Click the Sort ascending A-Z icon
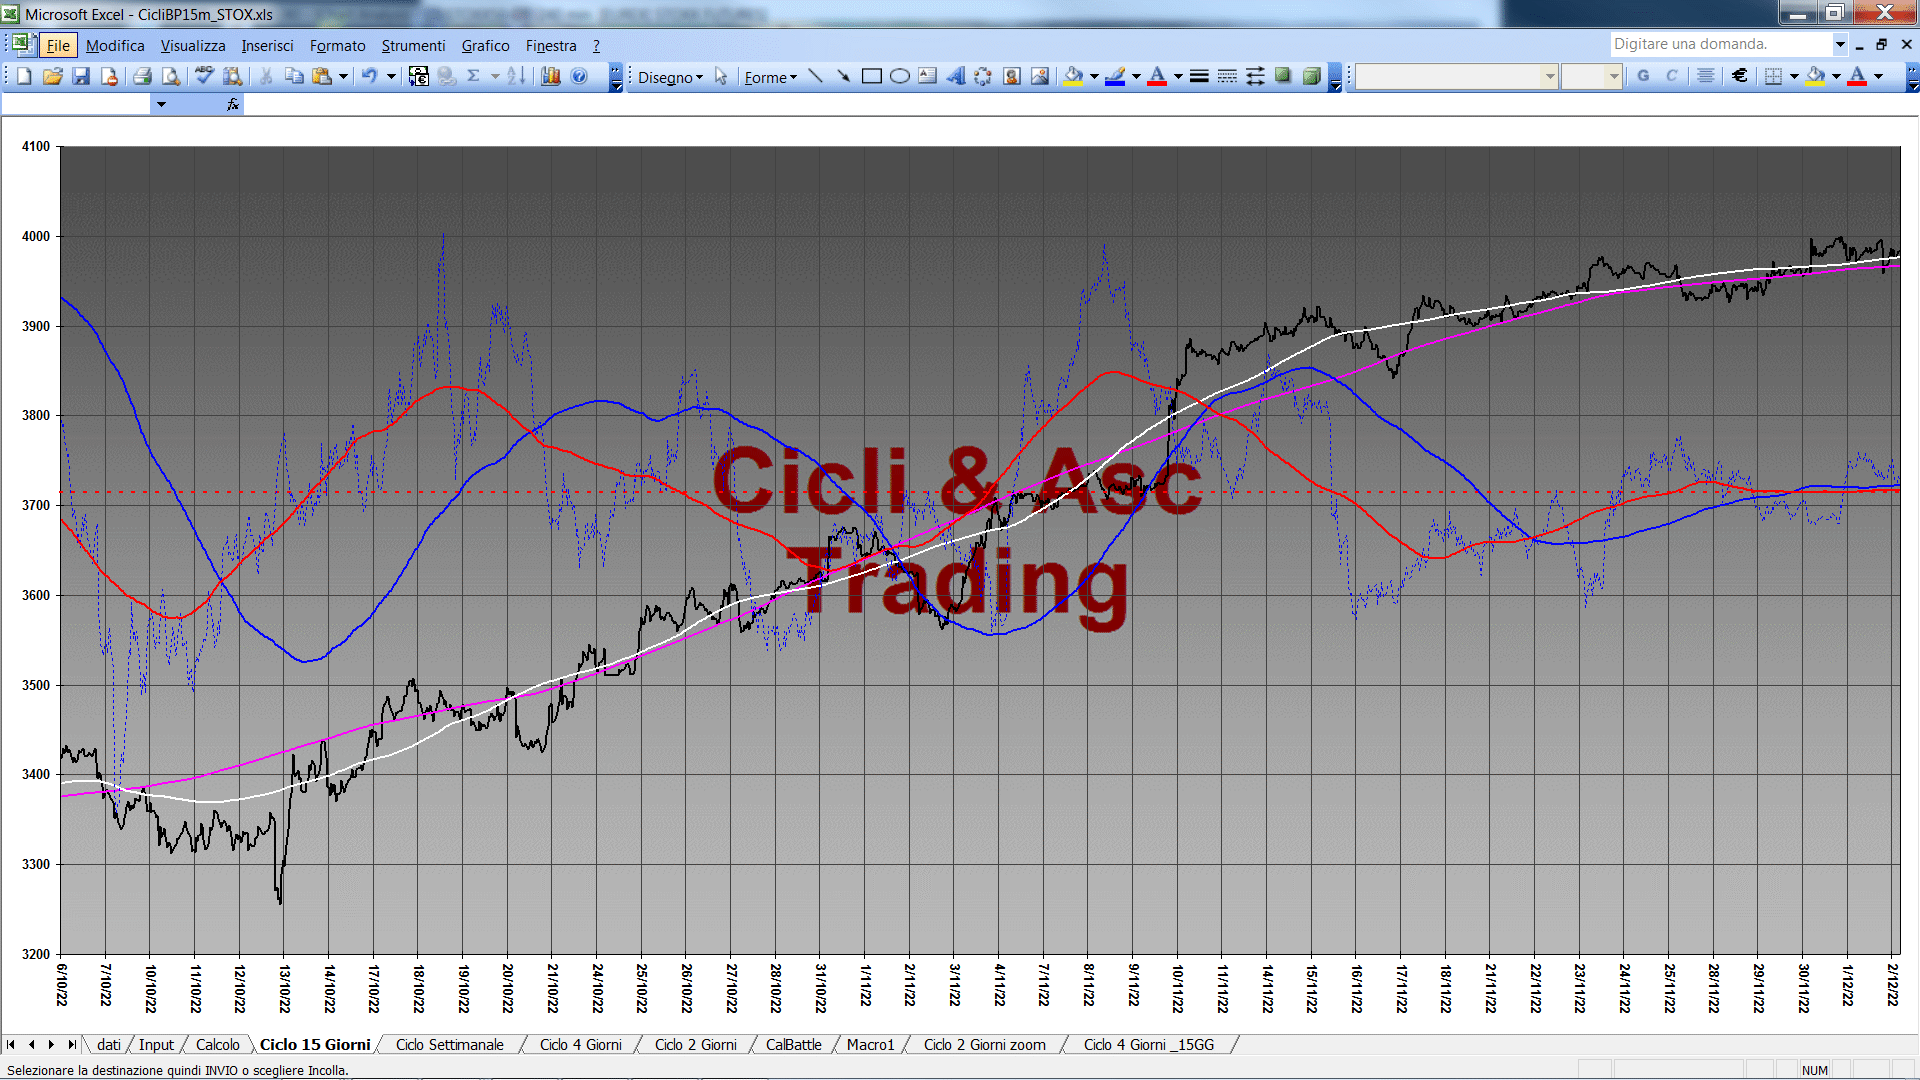This screenshot has width=1920, height=1080. click(x=516, y=76)
